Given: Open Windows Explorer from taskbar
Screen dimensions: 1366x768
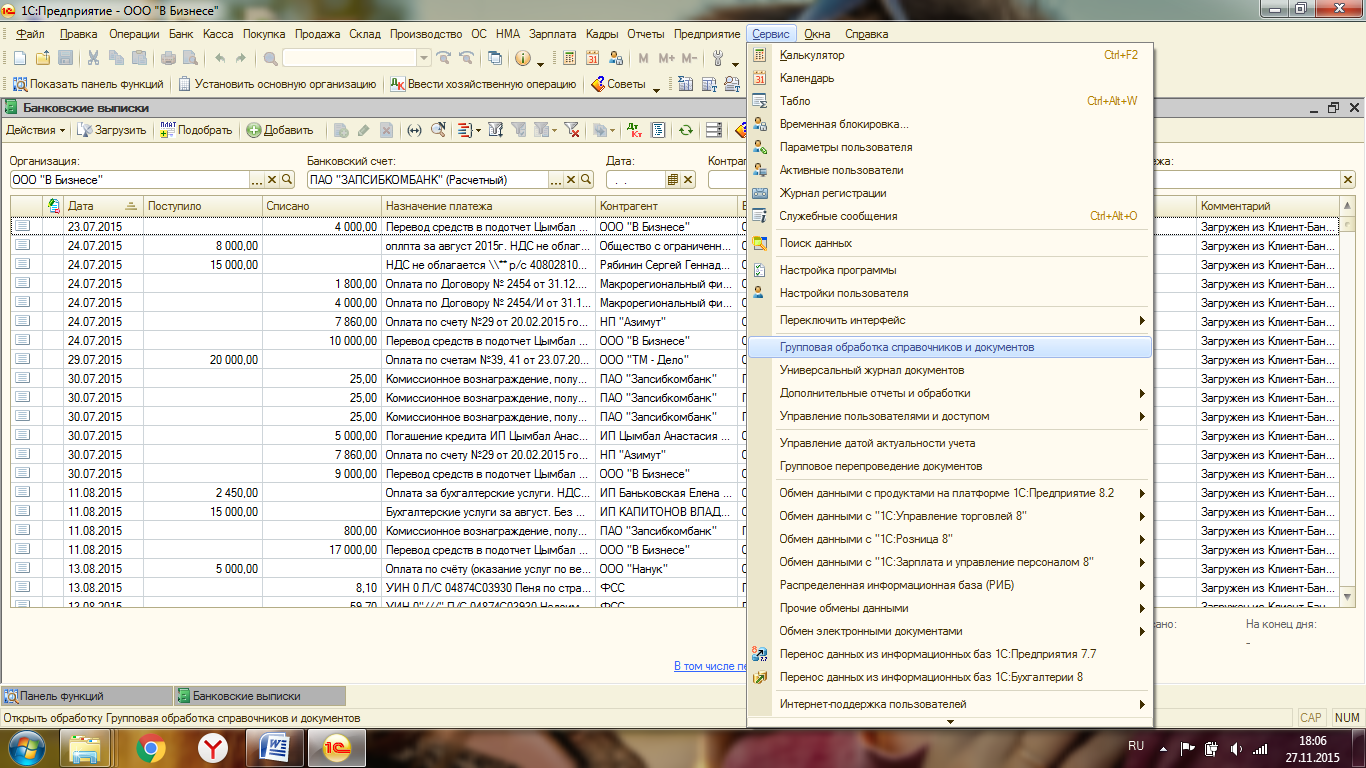Looking at the screenshot, I should tap(86, 747).
